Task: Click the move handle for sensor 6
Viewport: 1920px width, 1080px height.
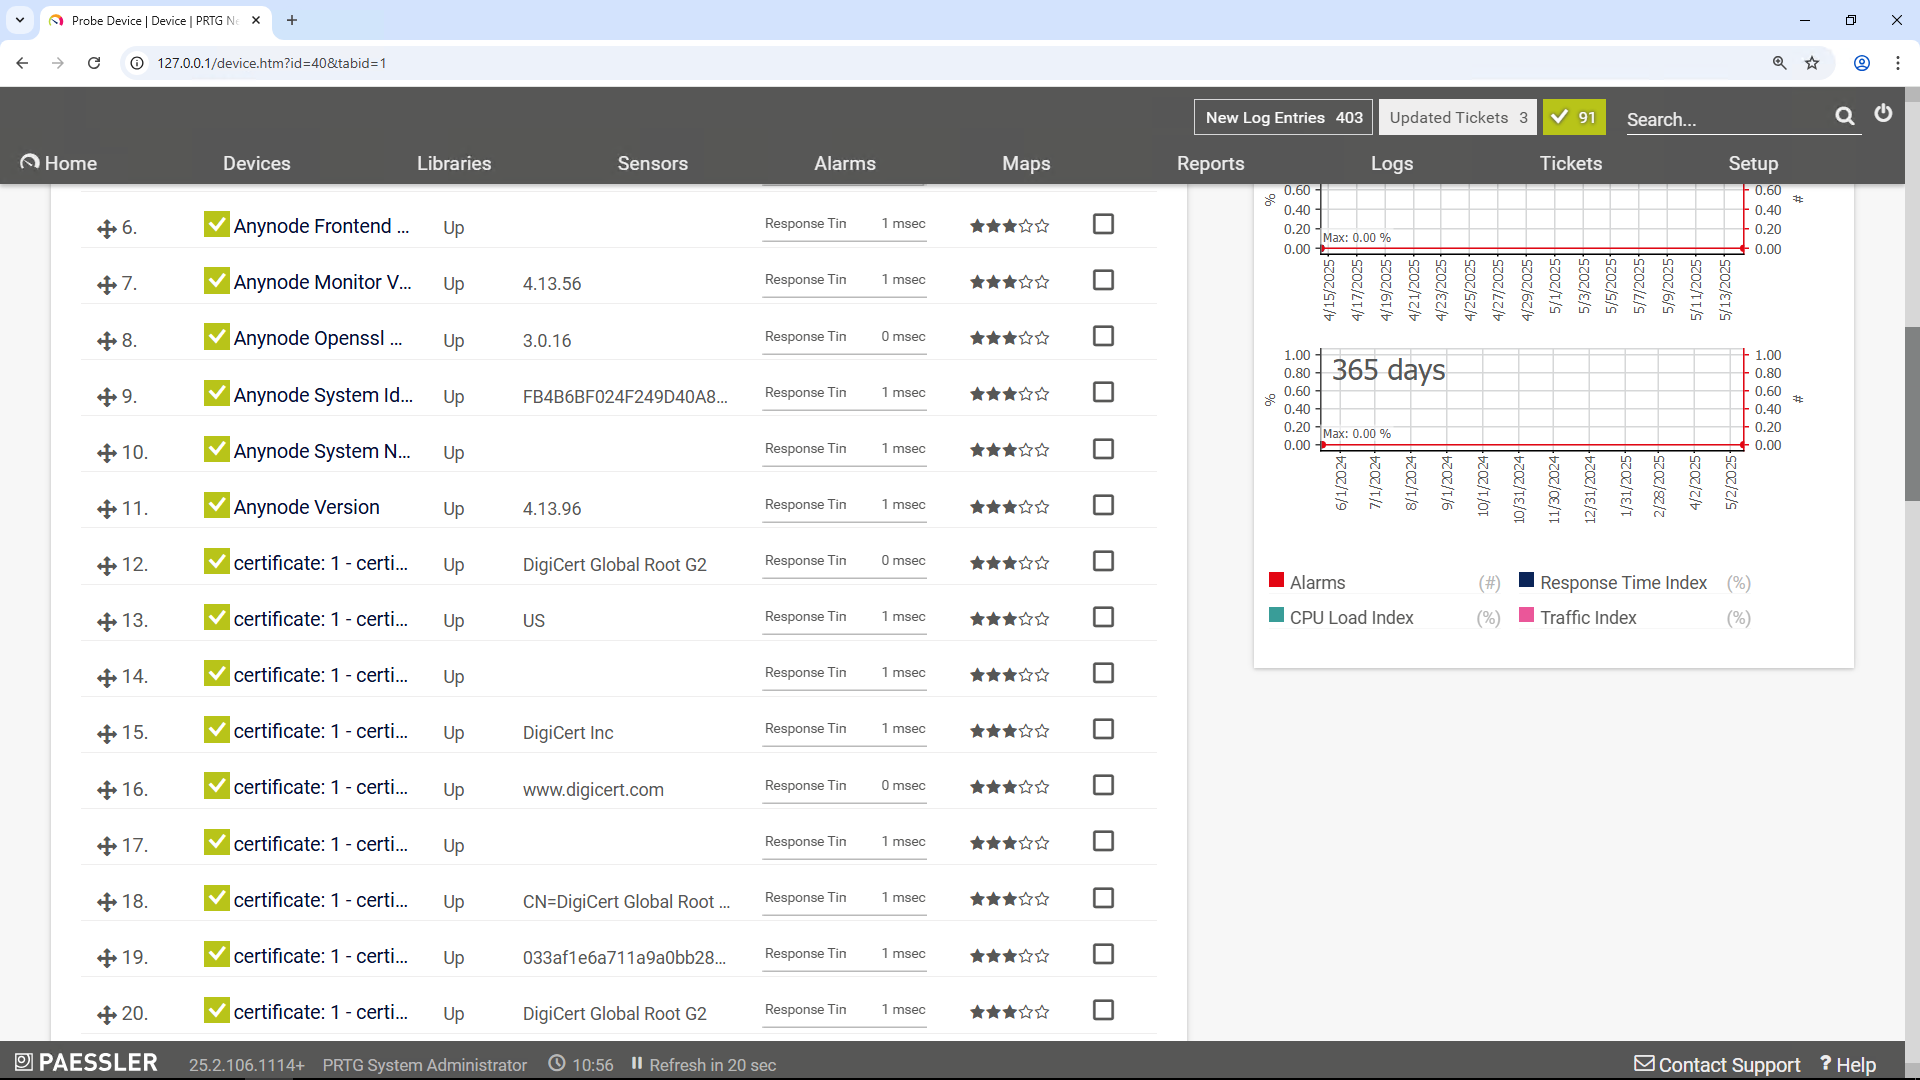Action: pos(107,229)
